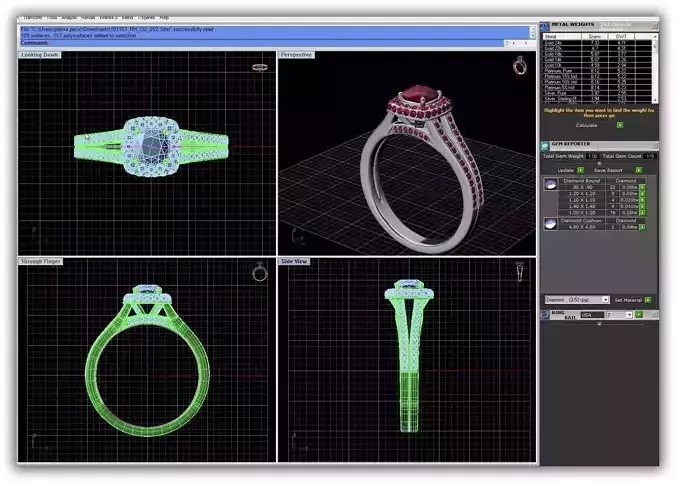
Task: Click the halo setting in Looking Down viewport
Action: 152,146
